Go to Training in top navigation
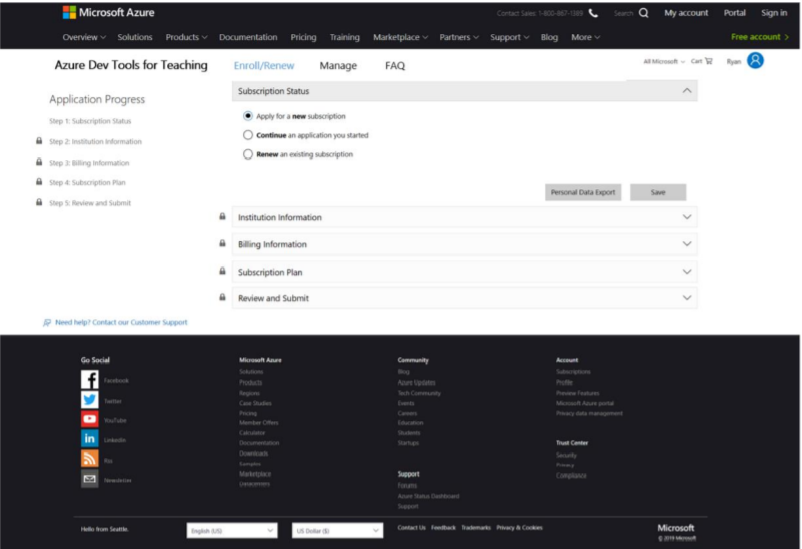Viewport: 802px width, 549px height. pyautogui.click(x=344, y=37)
